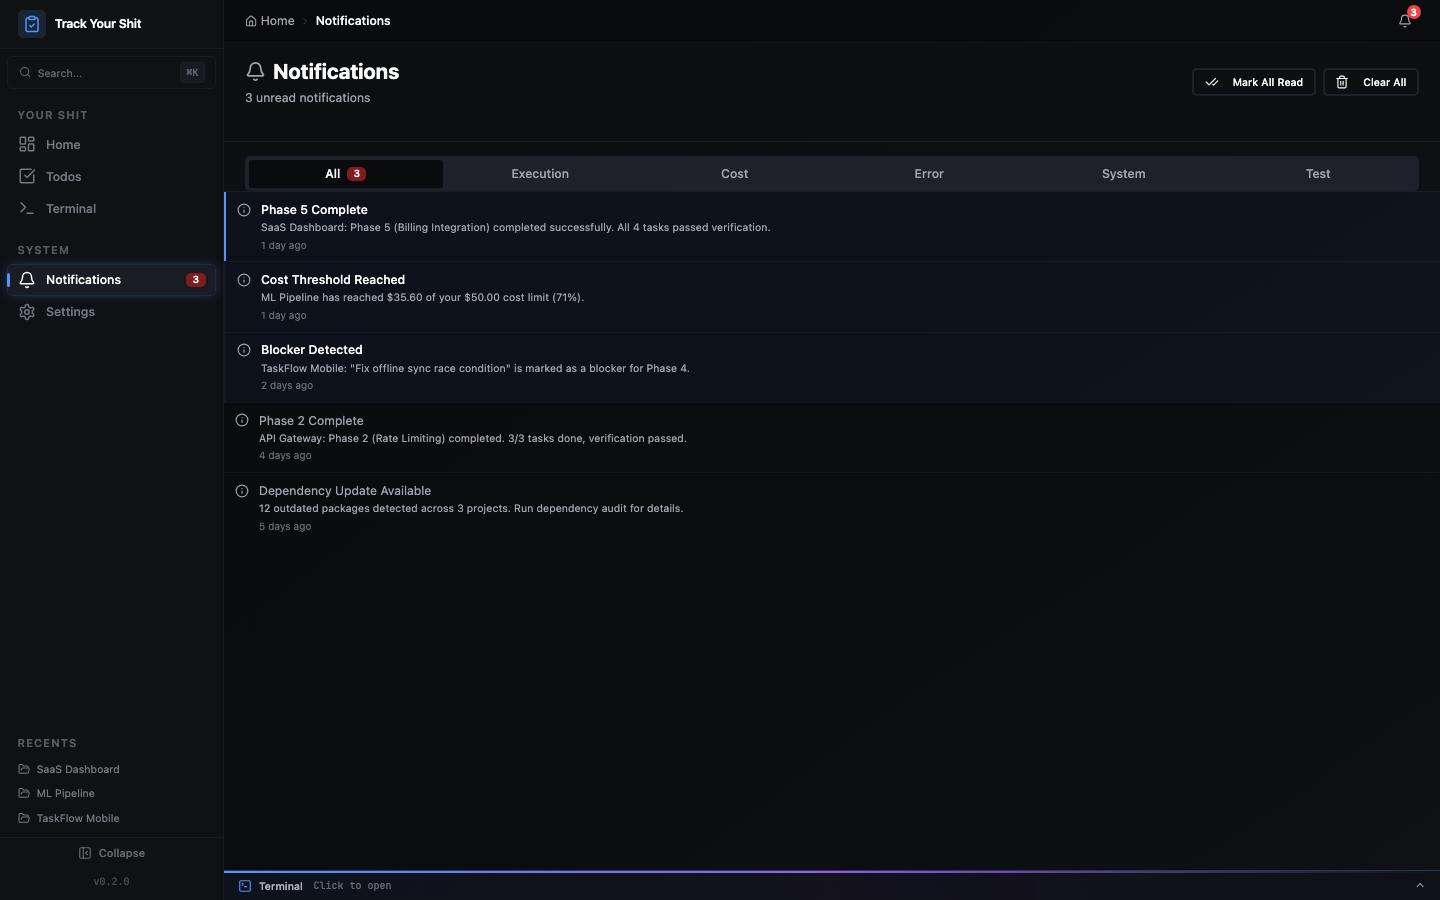Click the trash icon on Clear All
Viewport: 1440px width, 900px height.
pos(1341,81)
